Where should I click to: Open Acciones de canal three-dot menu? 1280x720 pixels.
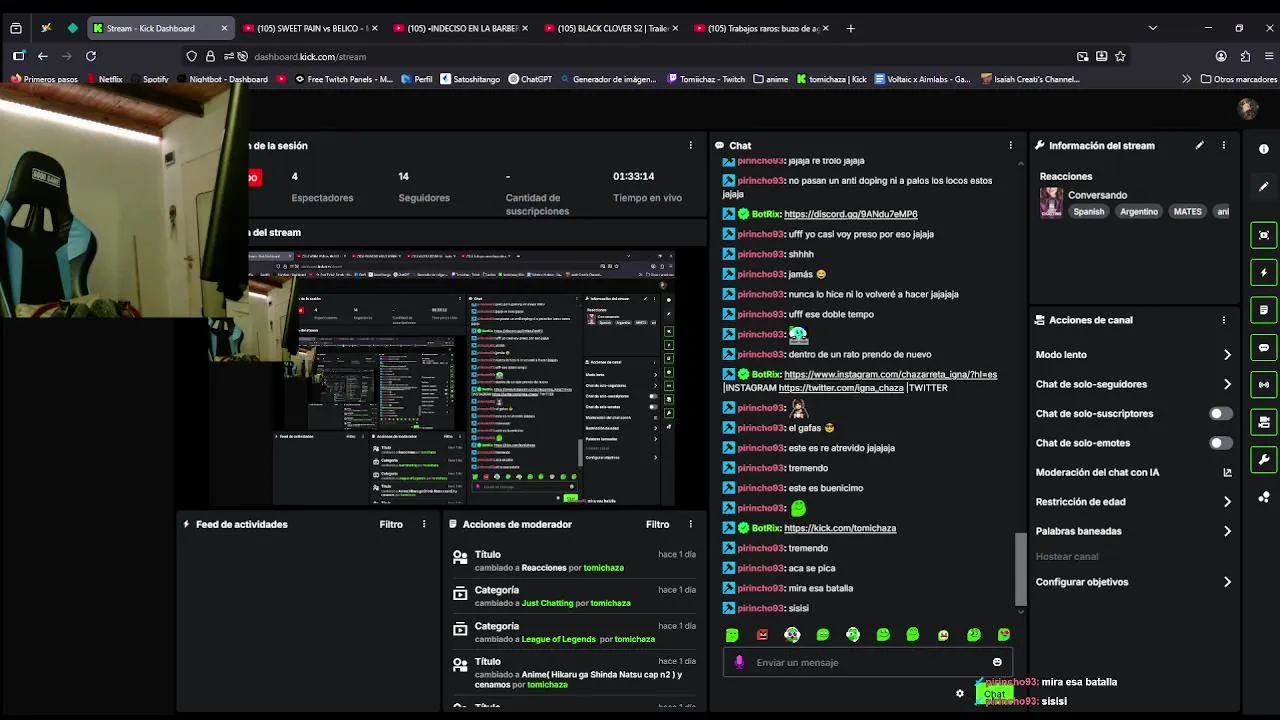pos(1223,320)
